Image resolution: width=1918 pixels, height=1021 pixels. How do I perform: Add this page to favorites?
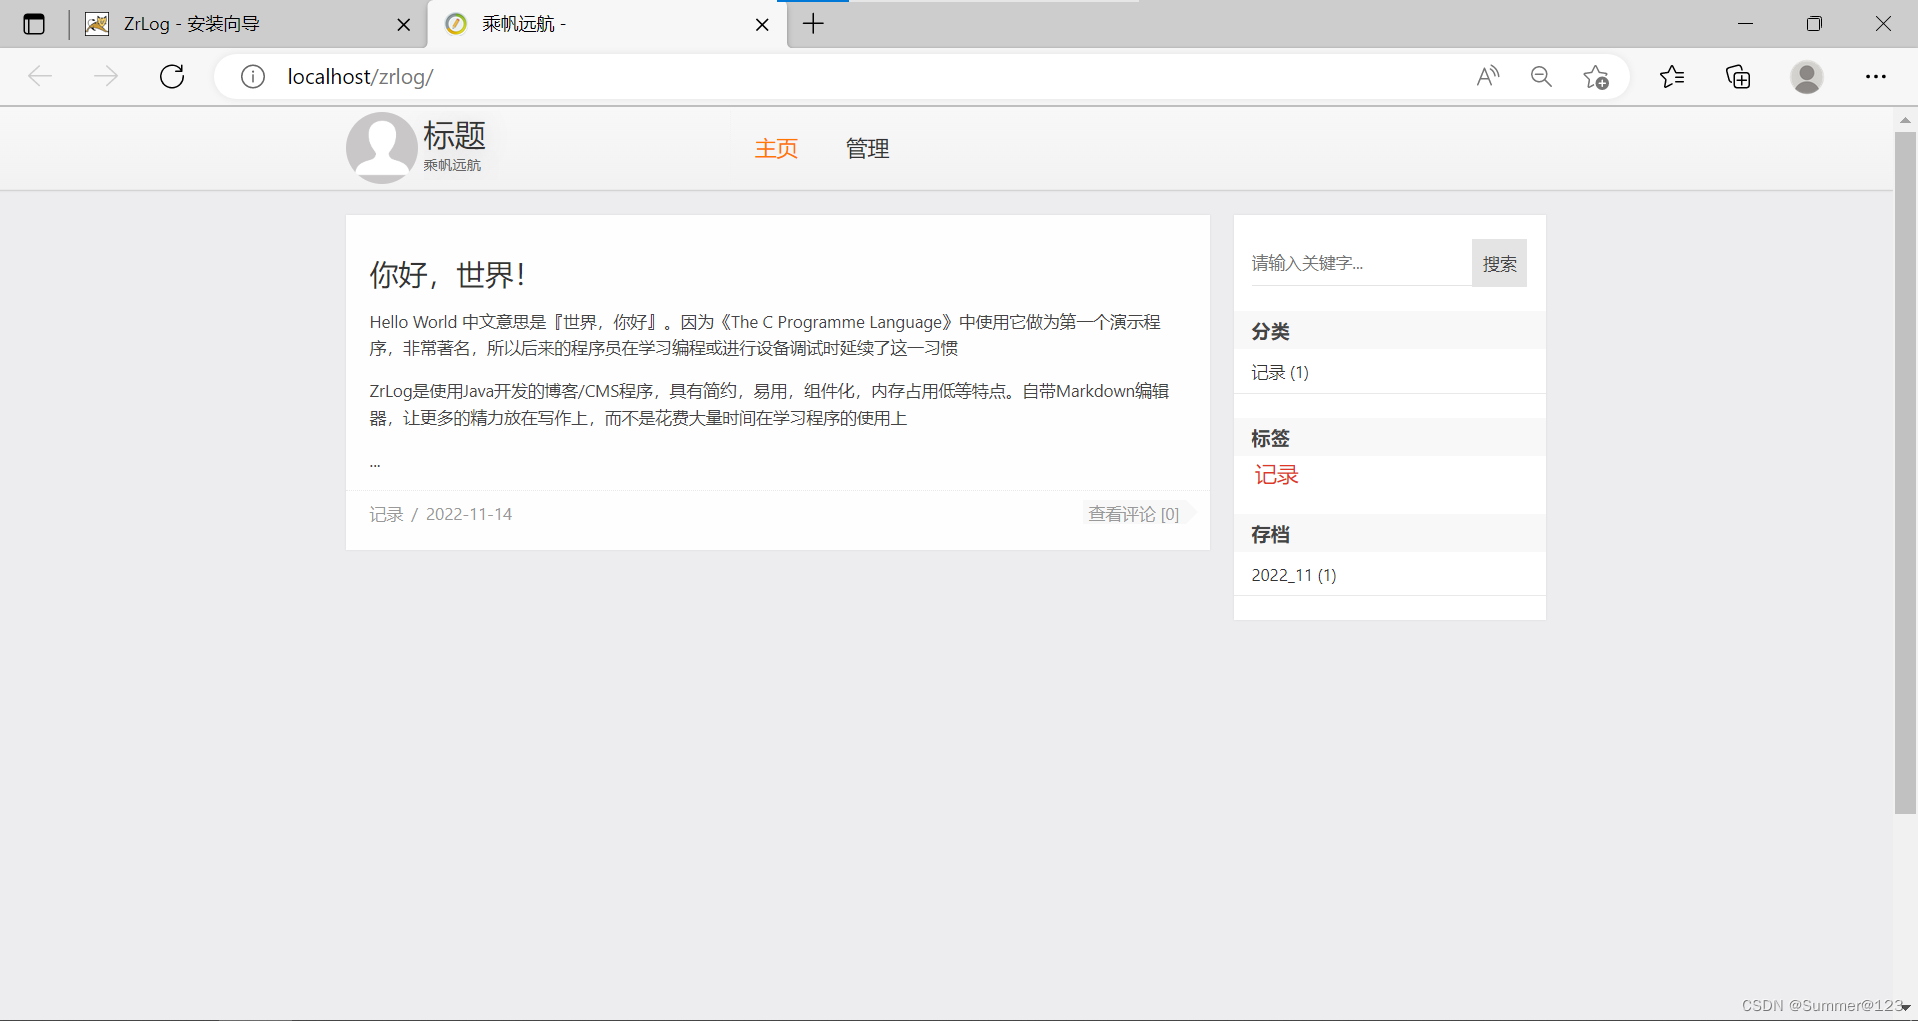1596,77
